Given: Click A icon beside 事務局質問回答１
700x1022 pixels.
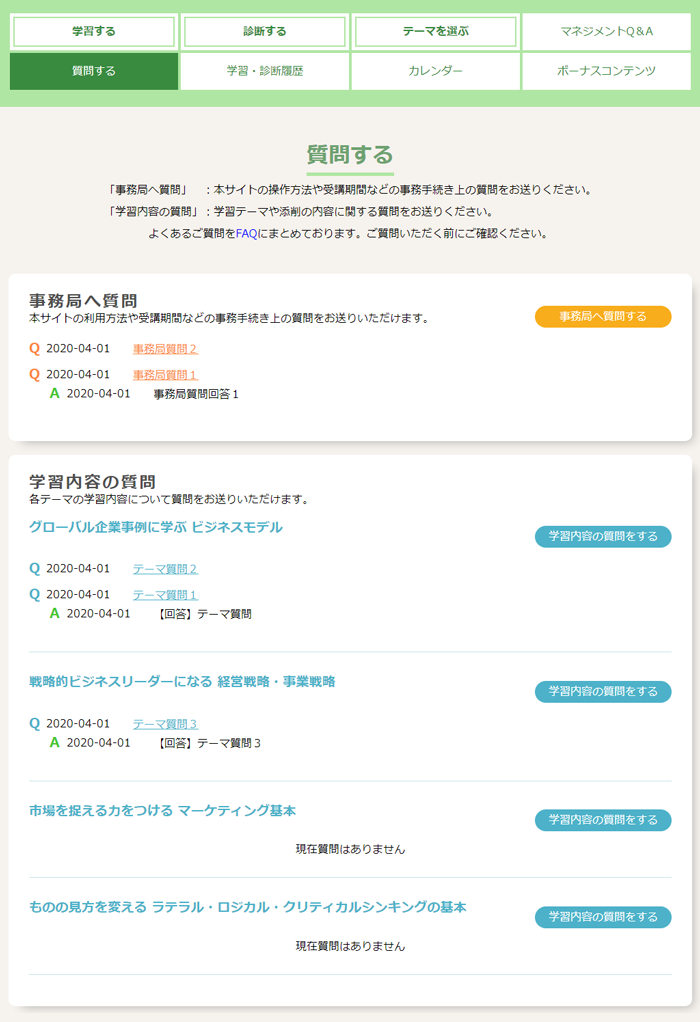Looking at the screenshot, I should click(55, 394).
